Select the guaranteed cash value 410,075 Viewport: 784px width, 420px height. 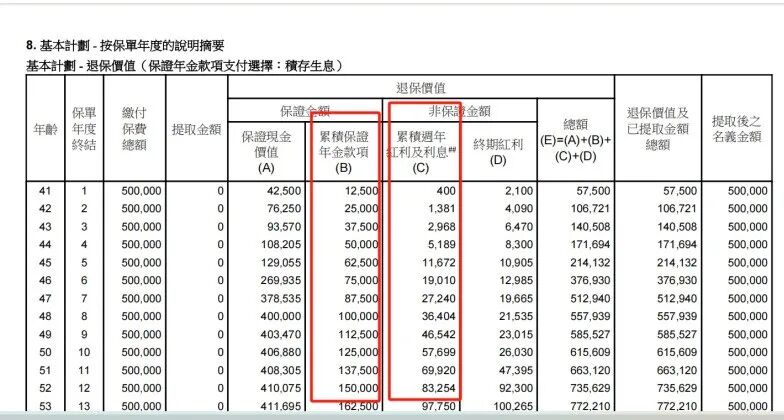(282, 385)
